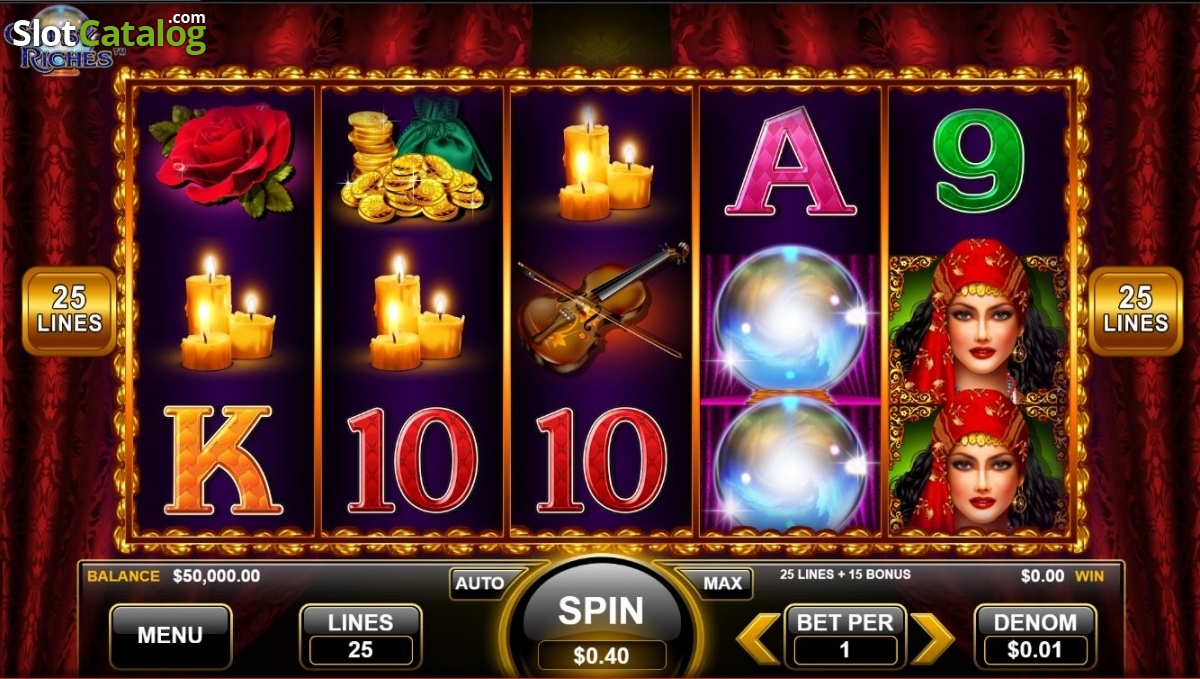This screenshot has height=679, width=1200.
Task: Toggle AUTO spin mode
Action: (480, 583)
